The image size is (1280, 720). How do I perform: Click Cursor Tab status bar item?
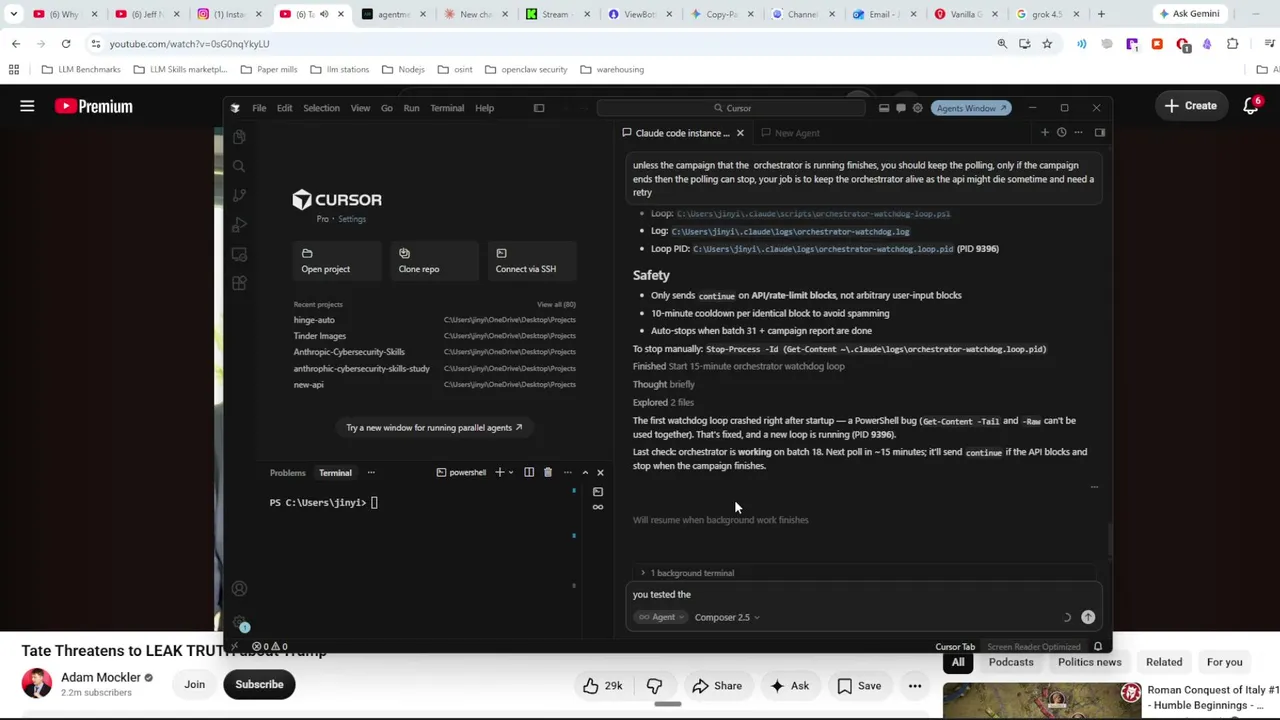point(955,647)
